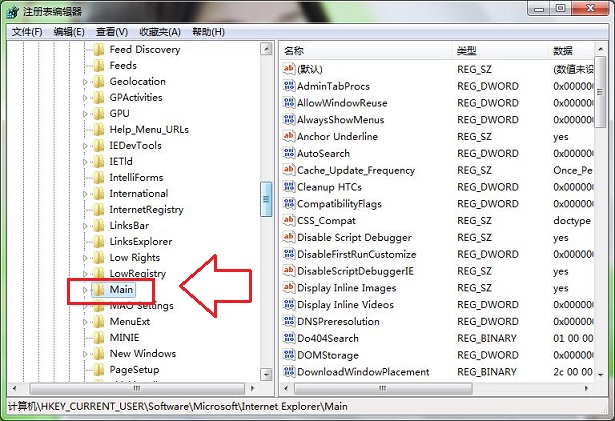The image size is (615, 421).
Task: Select the LowRegistry tree key
Action: coord(138,273)
